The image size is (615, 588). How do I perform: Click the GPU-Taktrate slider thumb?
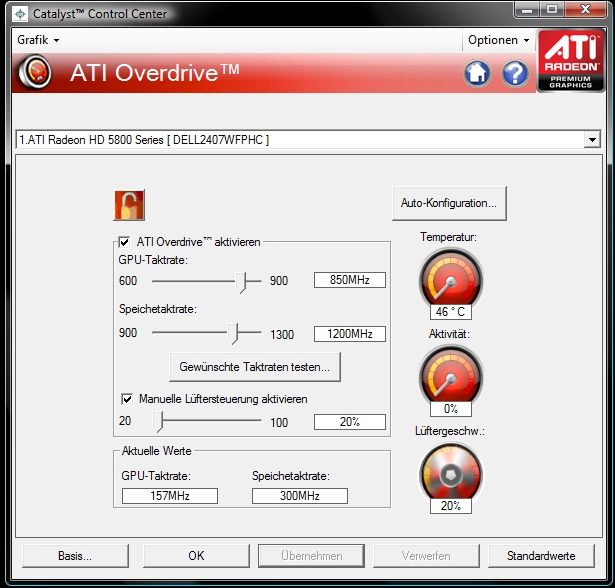point(241,282)
